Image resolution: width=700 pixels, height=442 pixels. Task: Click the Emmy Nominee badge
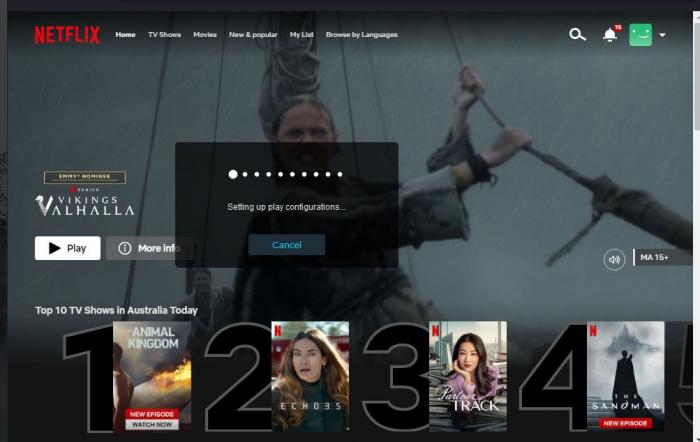pos(85,177)
